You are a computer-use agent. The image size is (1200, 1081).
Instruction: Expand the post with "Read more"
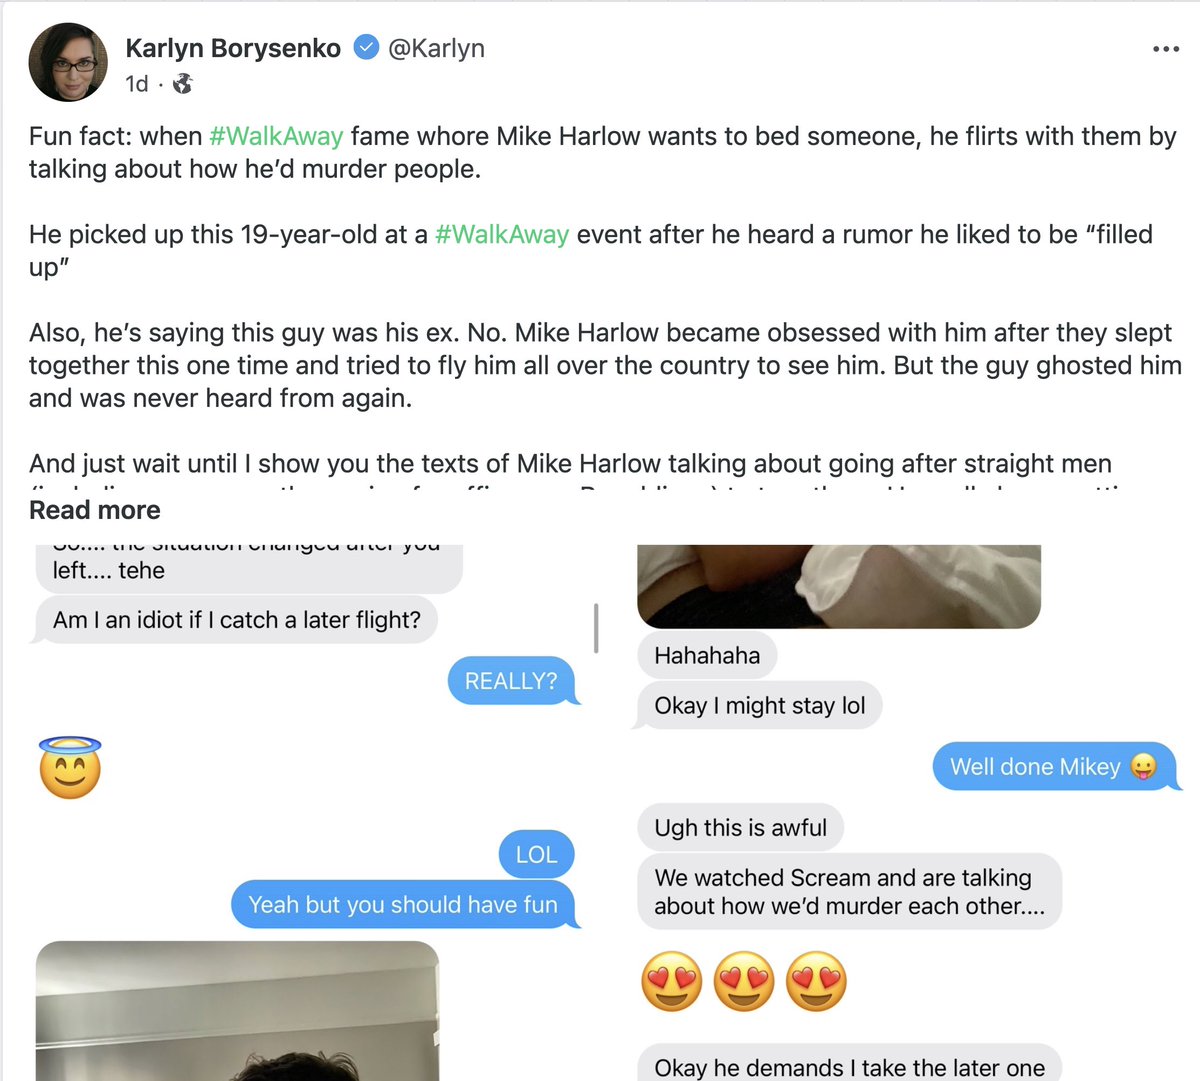[95, 510]
